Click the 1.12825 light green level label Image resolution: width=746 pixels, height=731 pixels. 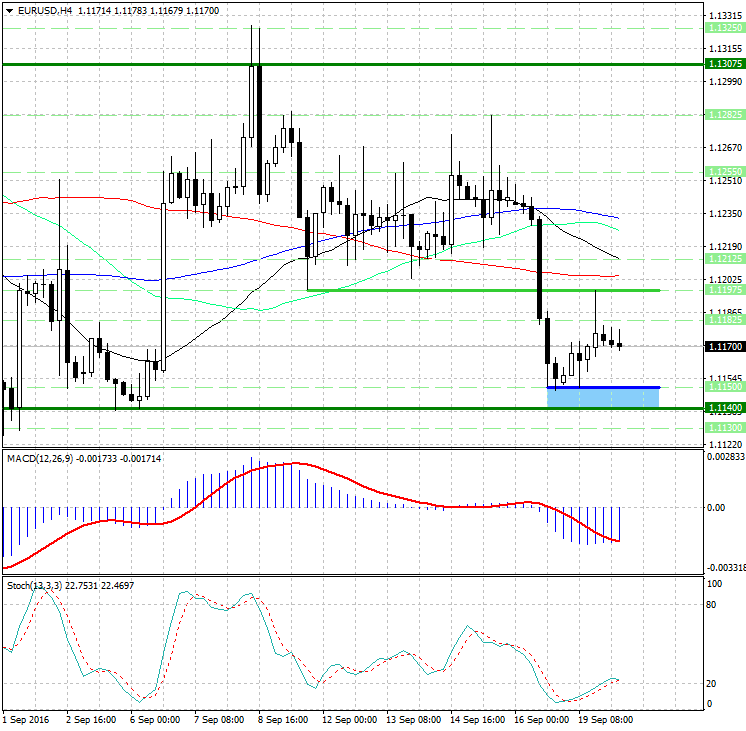725,115
